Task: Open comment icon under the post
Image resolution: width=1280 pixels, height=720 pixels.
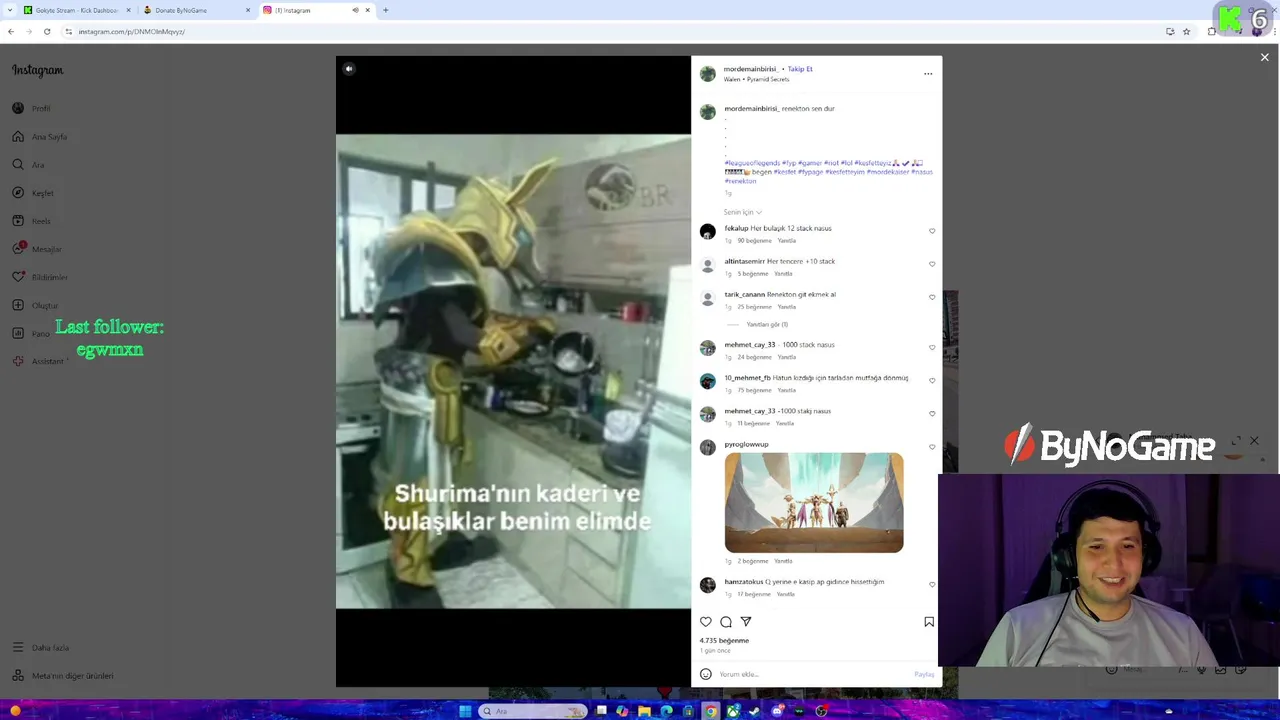Action: tap(726, 622)
